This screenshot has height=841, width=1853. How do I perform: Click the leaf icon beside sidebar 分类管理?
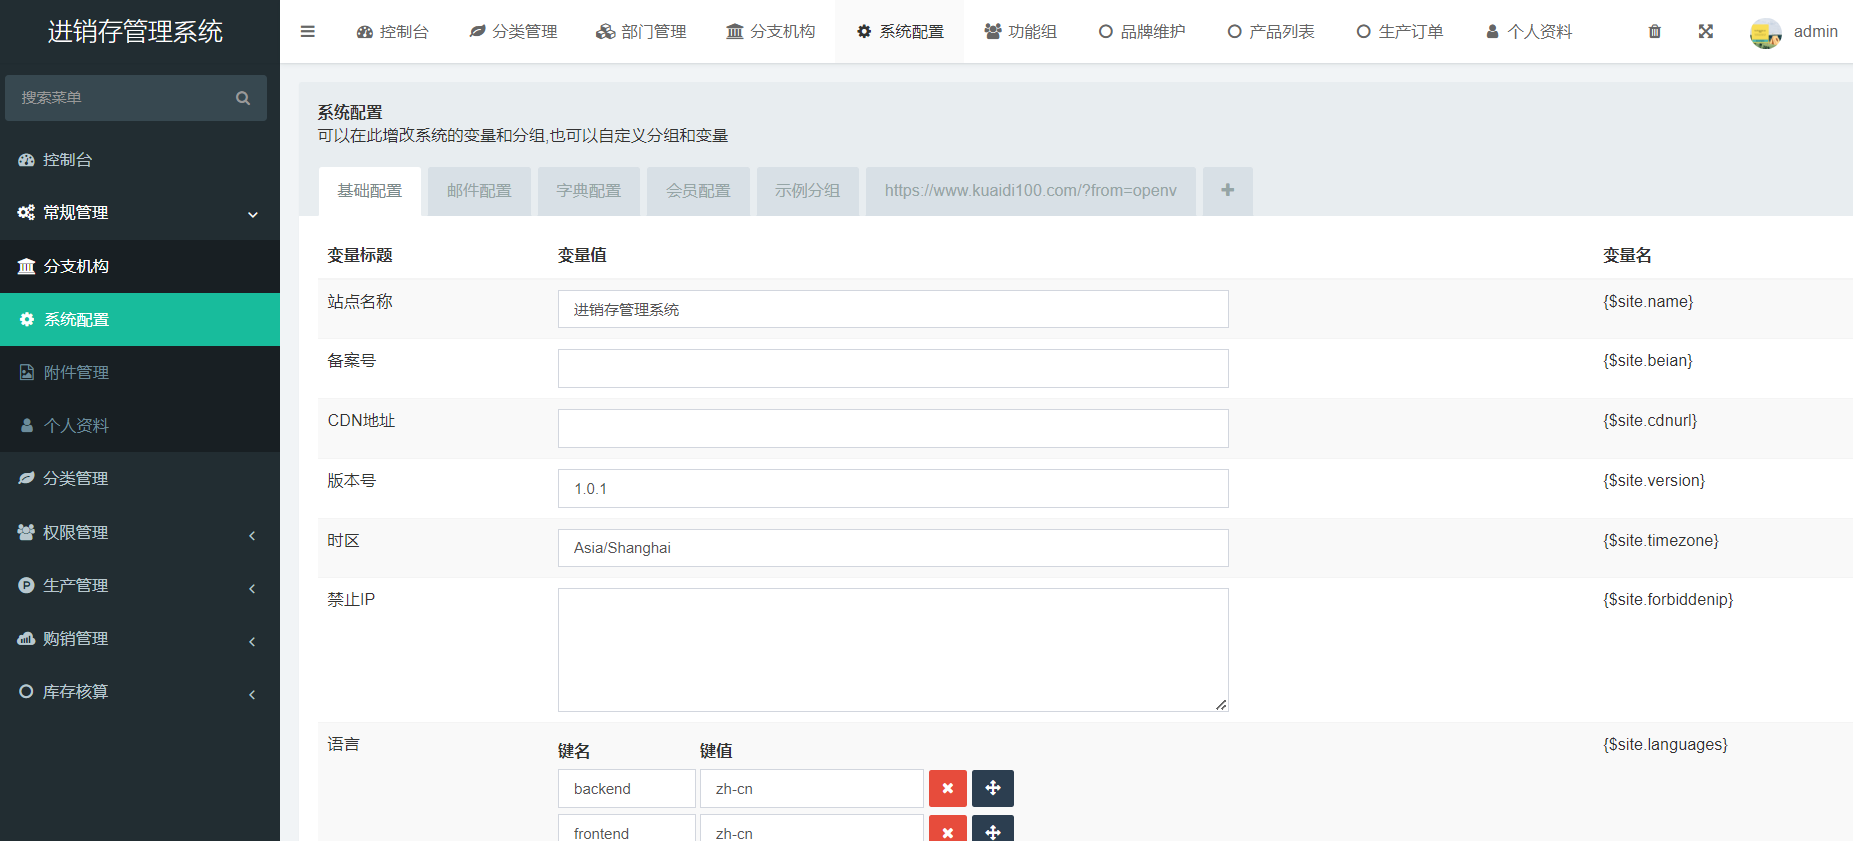pos(27,478)
